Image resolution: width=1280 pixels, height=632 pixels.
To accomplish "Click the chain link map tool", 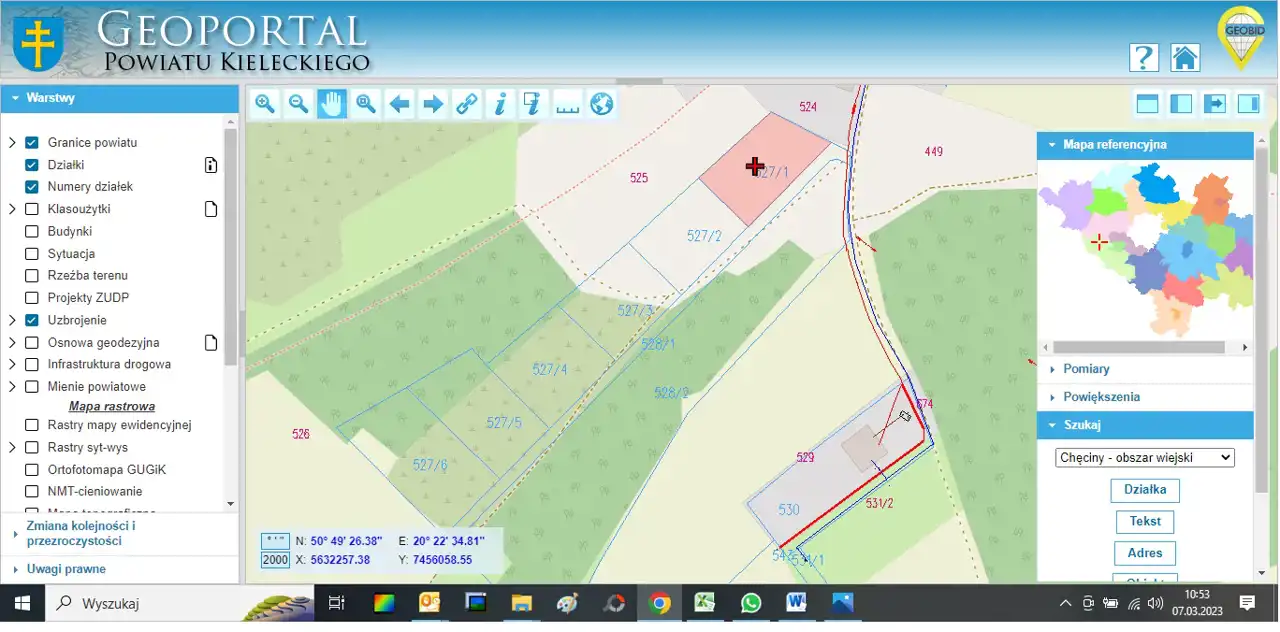I will [x=467, y=103].
